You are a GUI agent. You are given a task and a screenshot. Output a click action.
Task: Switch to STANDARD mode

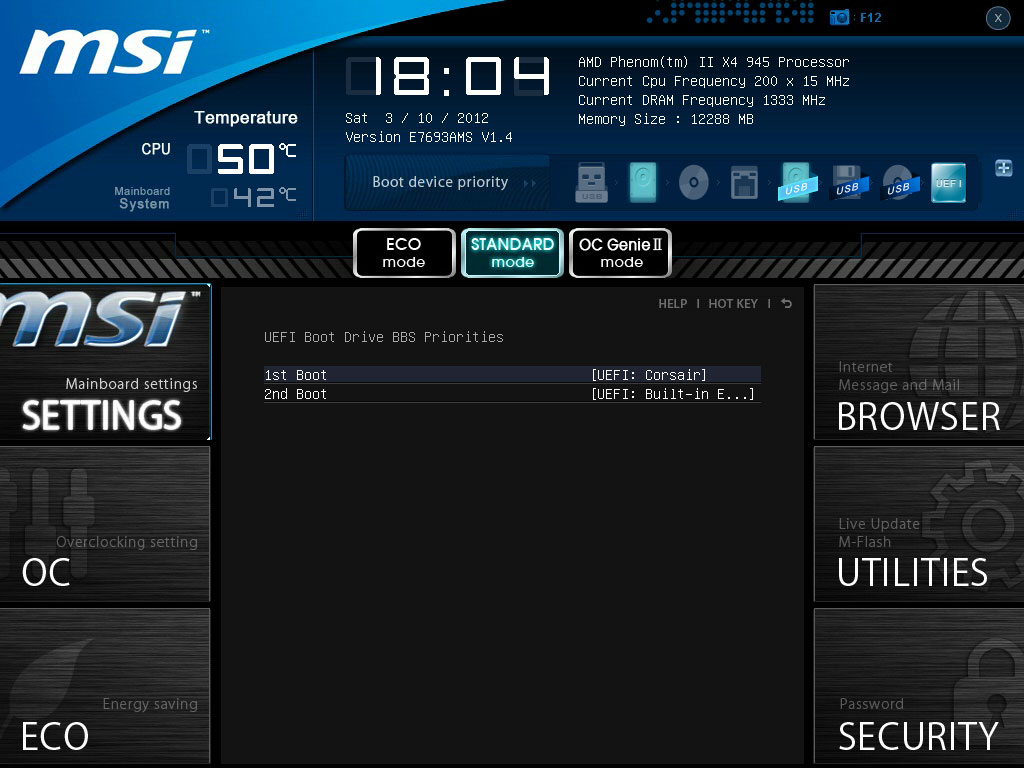(x=512, y=253)
